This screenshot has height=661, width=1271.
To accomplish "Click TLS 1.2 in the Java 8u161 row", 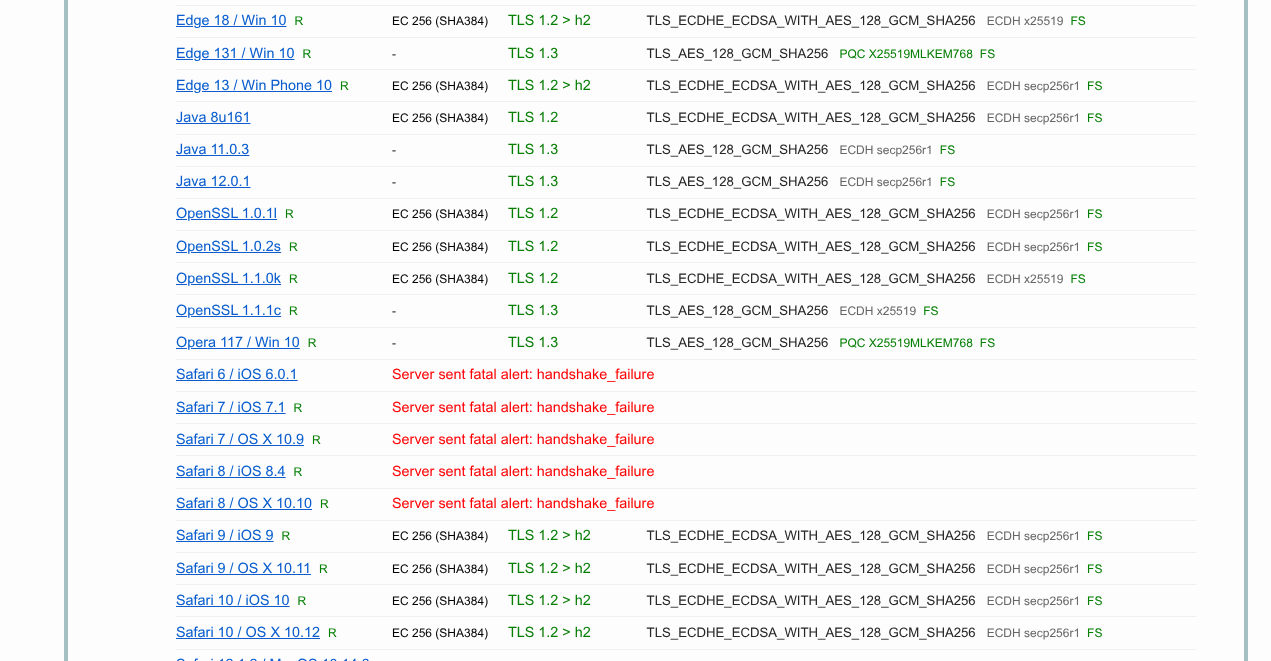I will tap(533, 117).
